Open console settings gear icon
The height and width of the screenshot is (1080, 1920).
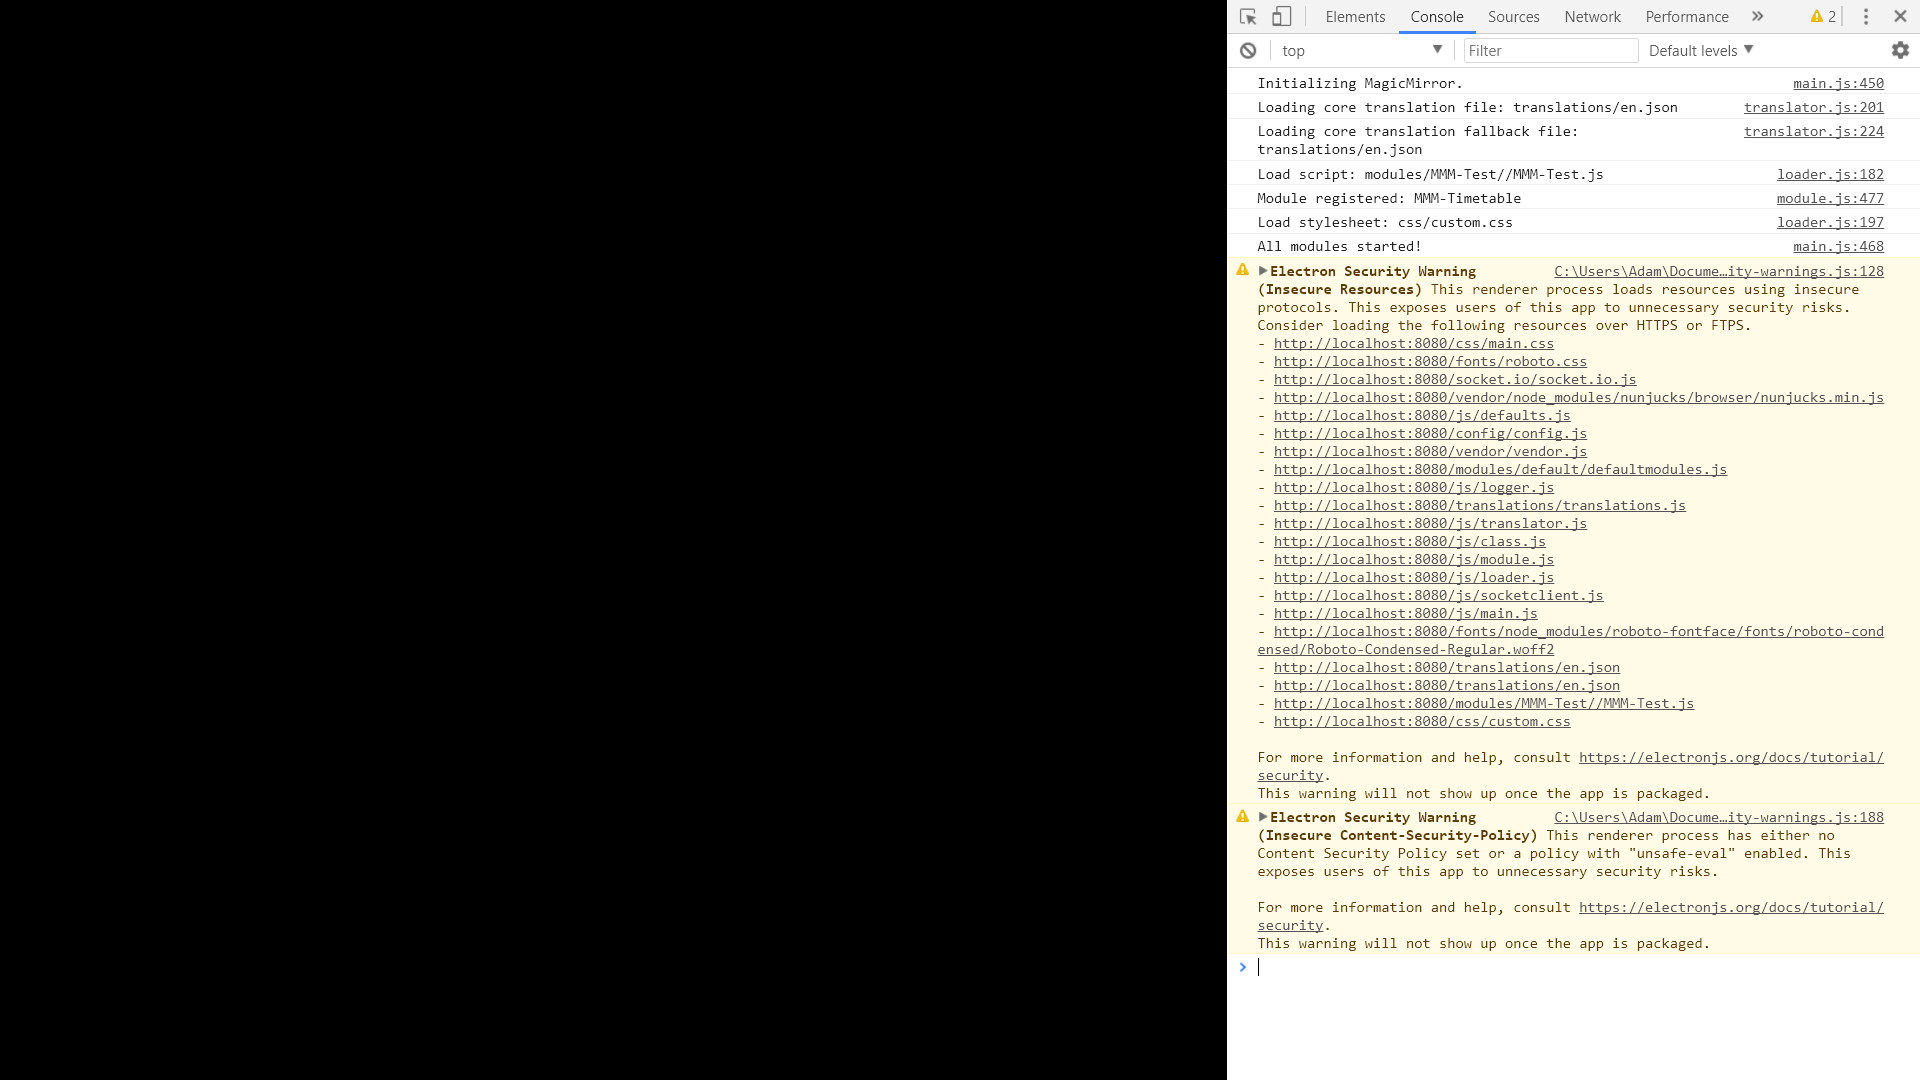pos(1900,50)
